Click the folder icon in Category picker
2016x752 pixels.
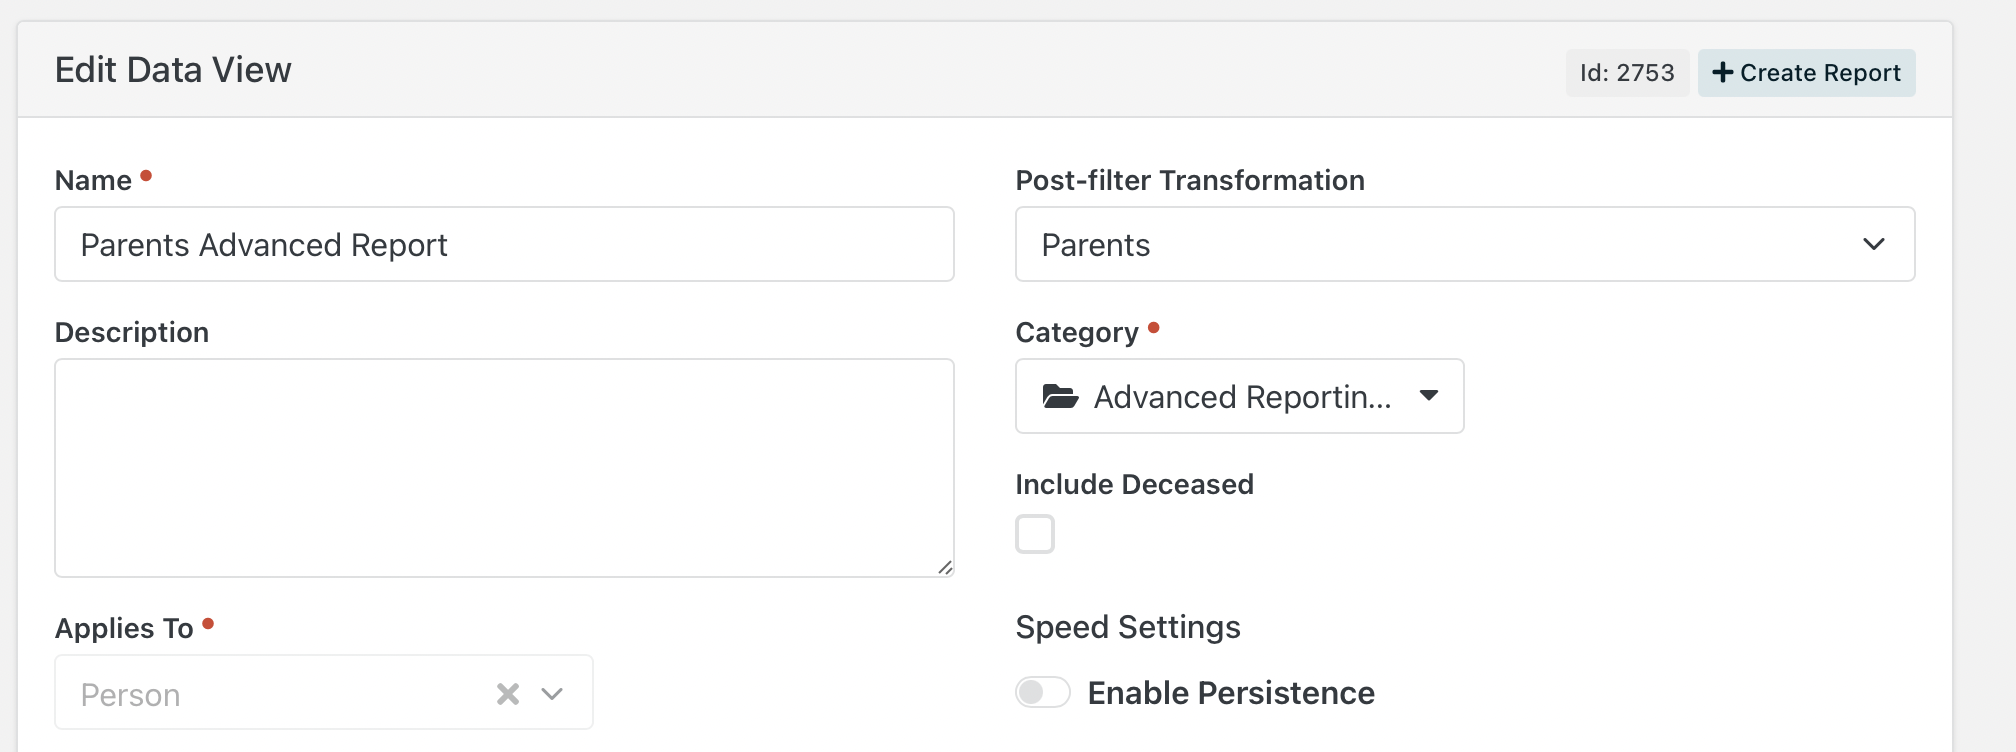[x=1060, y=396]
